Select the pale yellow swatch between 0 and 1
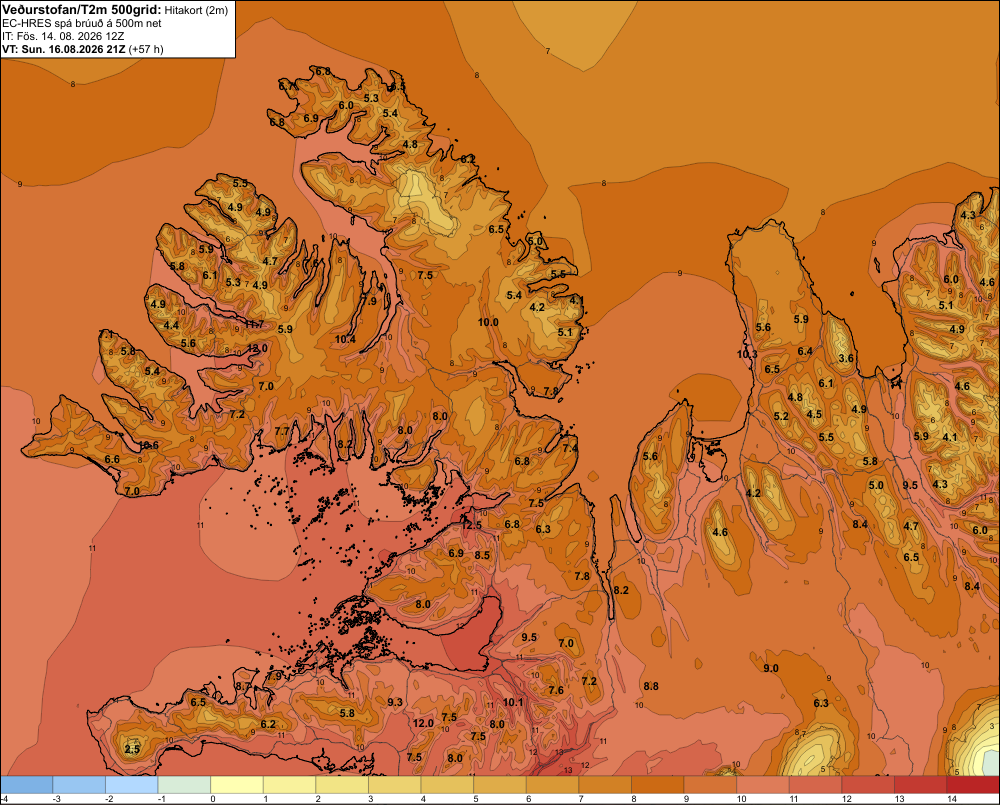1000x805 pixels. pos(237,785)
